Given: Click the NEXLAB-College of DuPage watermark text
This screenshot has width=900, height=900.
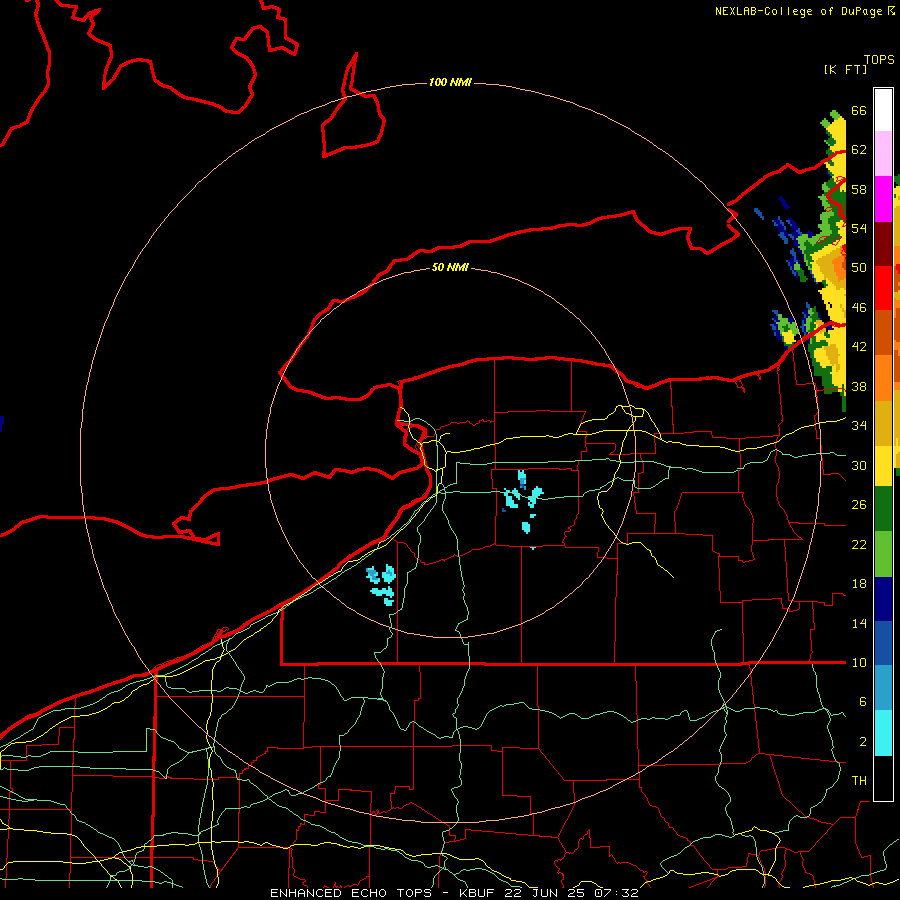Looking at the screenshot, I should click(x=804, y=11).
